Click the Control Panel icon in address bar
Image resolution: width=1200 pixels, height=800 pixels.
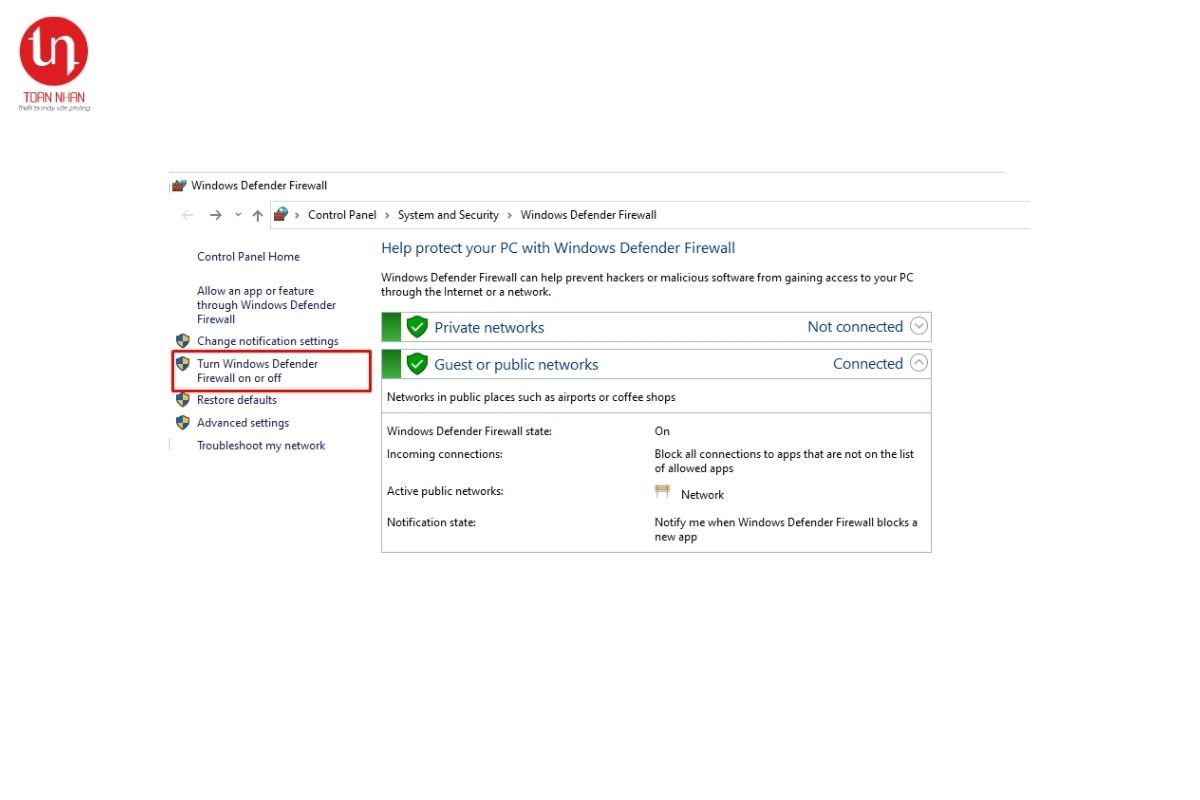(x=281, y=214)
